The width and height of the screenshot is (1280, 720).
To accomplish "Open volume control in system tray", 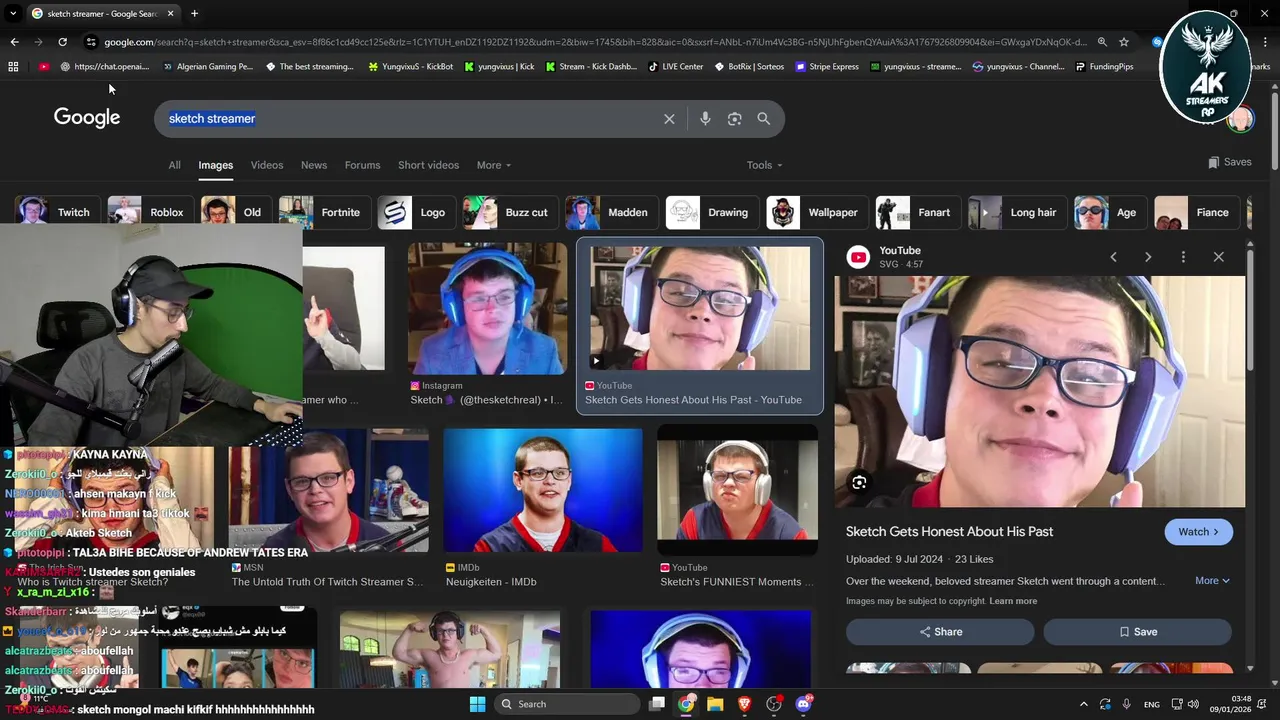I will 1193,704.
